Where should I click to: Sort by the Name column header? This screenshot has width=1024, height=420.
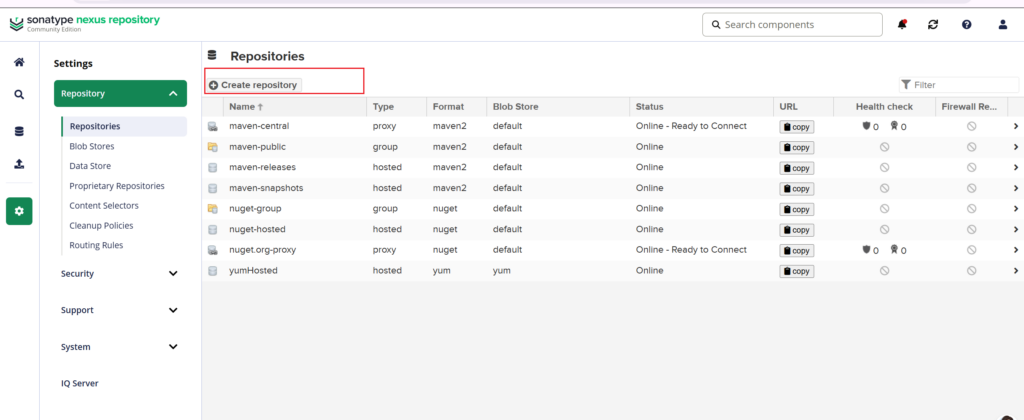click(x=243, y=106)
